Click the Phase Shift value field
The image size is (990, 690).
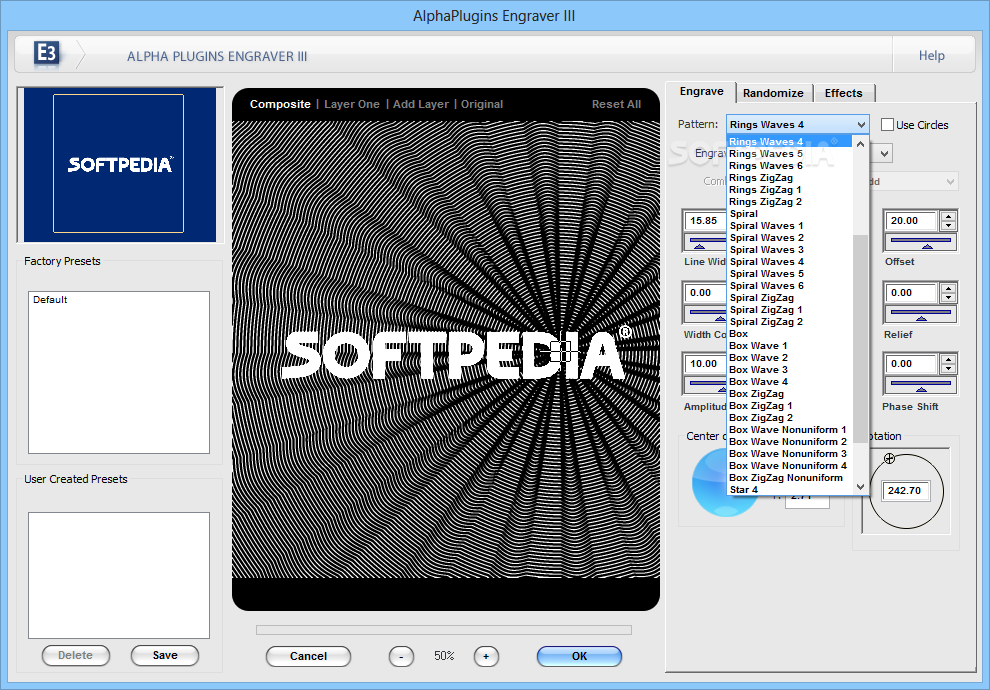912,364
